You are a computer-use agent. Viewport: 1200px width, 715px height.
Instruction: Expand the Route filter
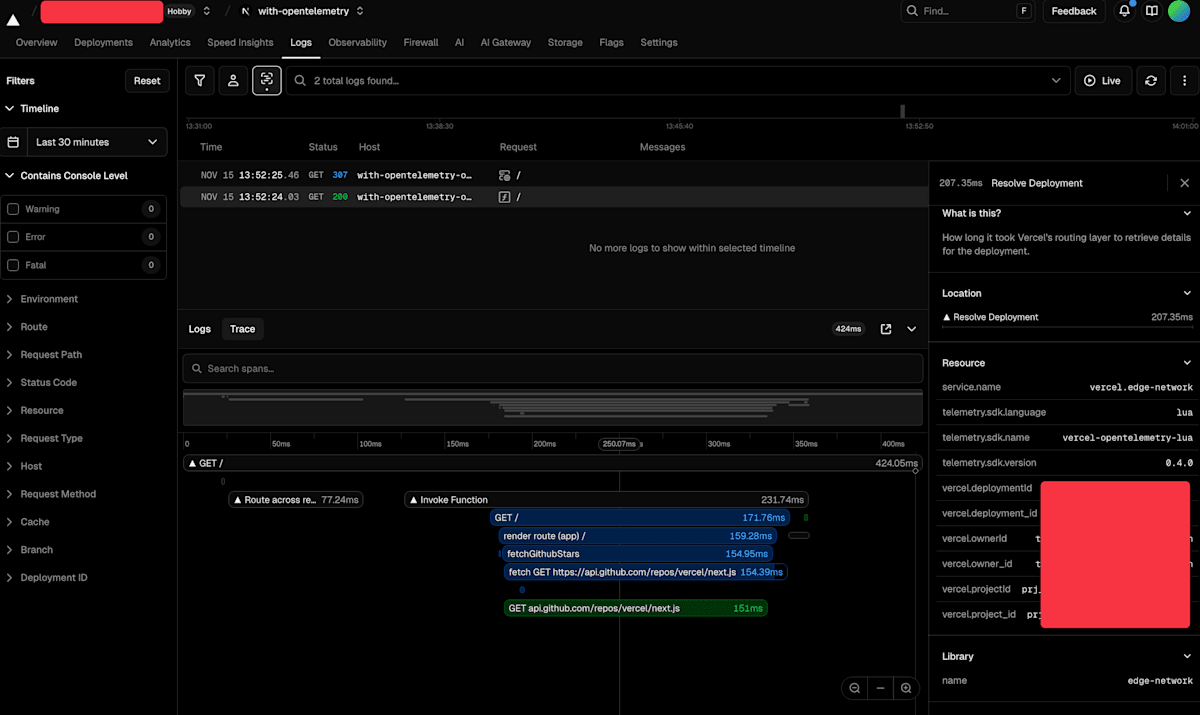coord(26,327)
